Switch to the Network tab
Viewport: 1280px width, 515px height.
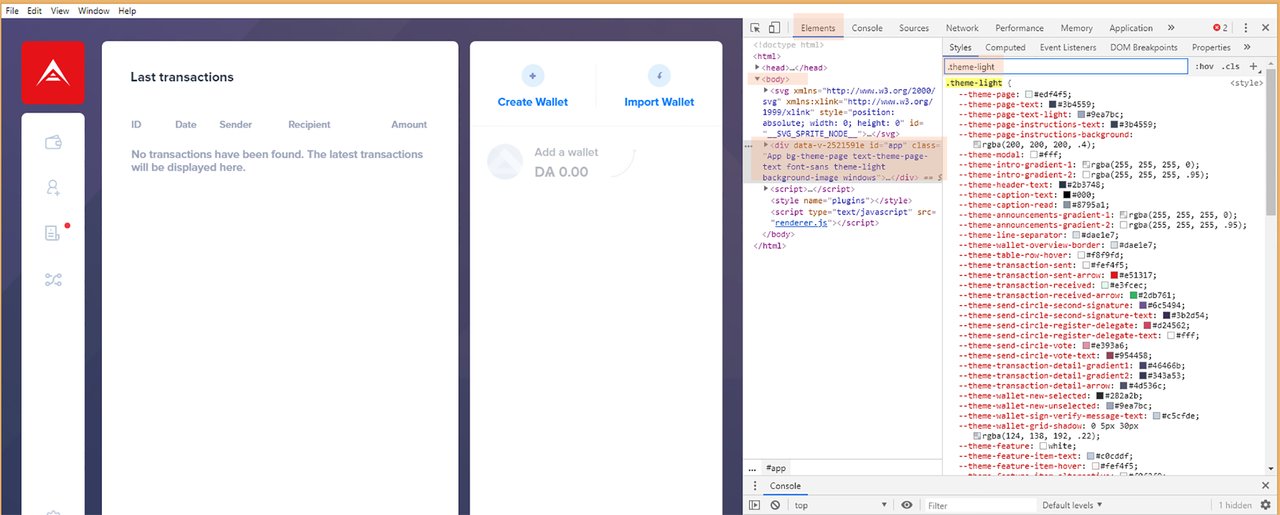[962, 28]
